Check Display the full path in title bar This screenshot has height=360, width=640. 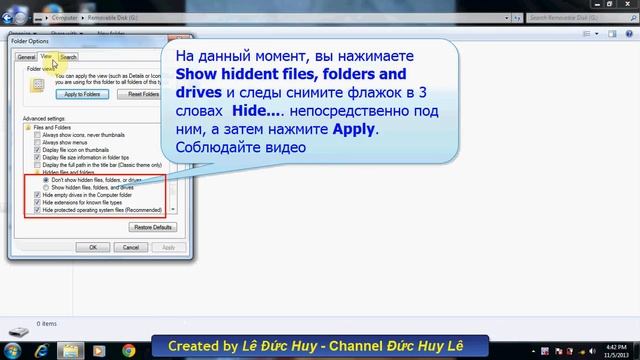tap(37, 165)
